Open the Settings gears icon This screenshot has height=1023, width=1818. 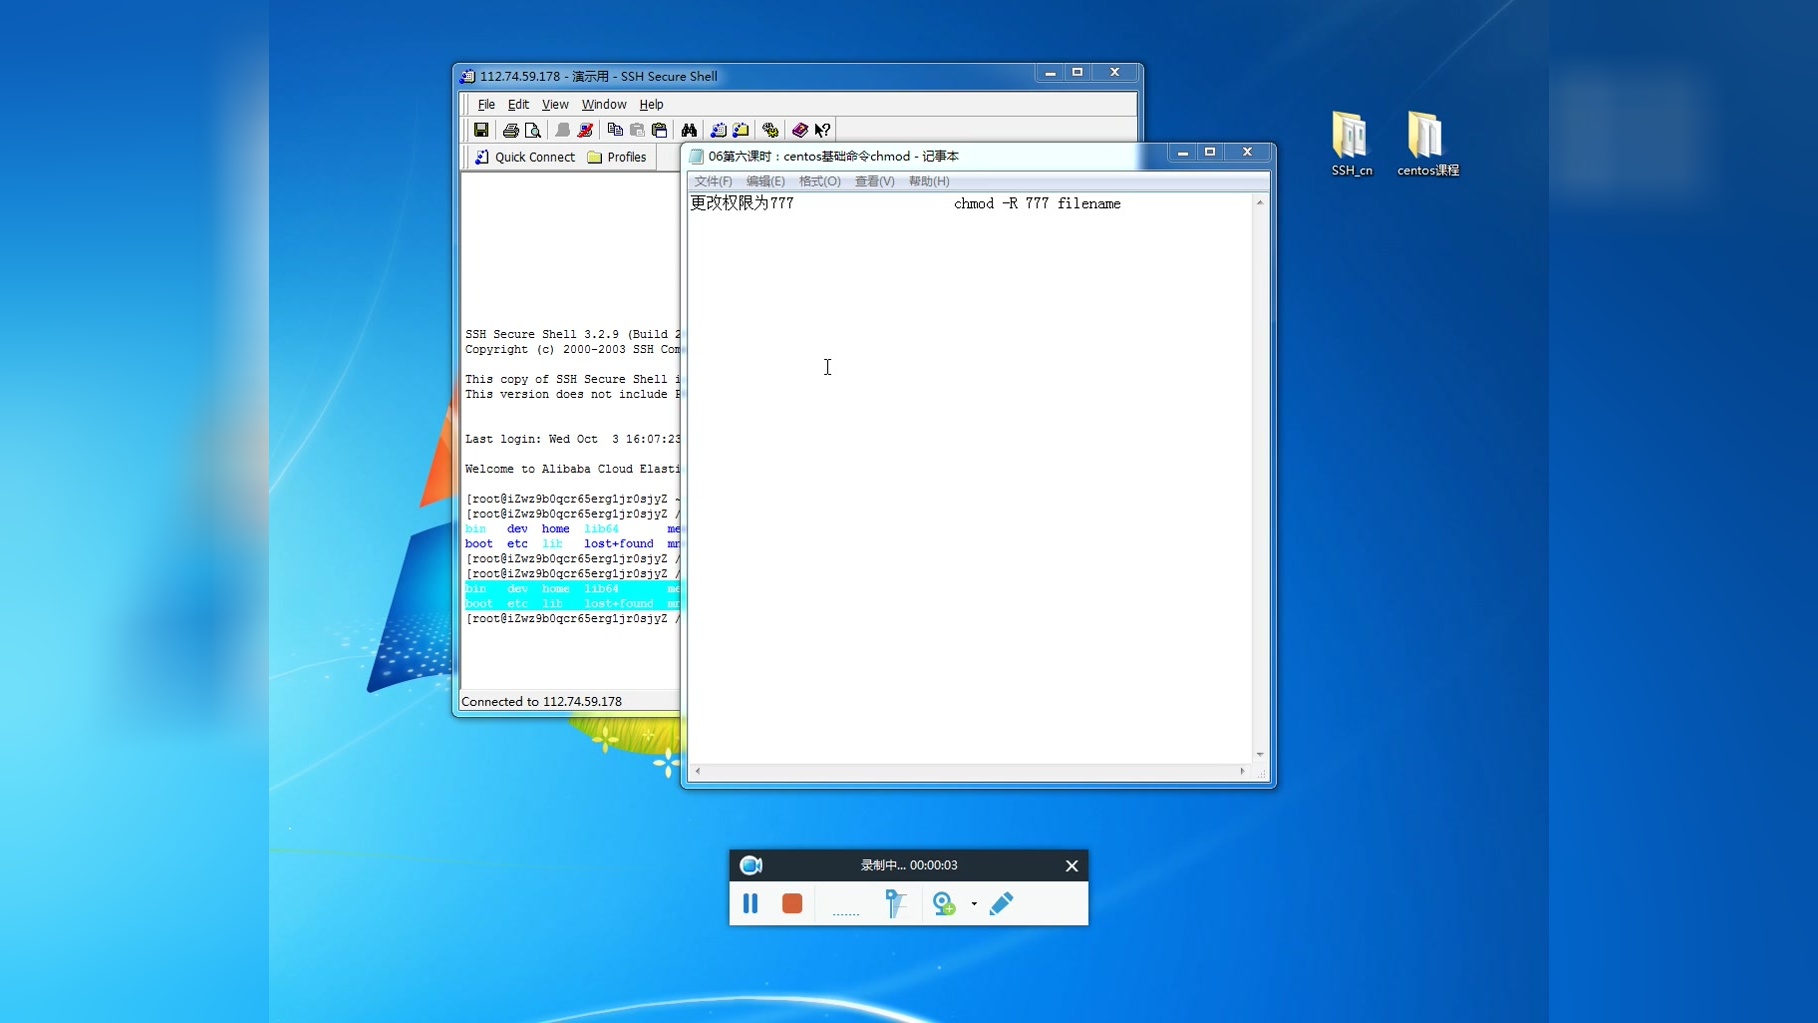click(x=770, y=130)
